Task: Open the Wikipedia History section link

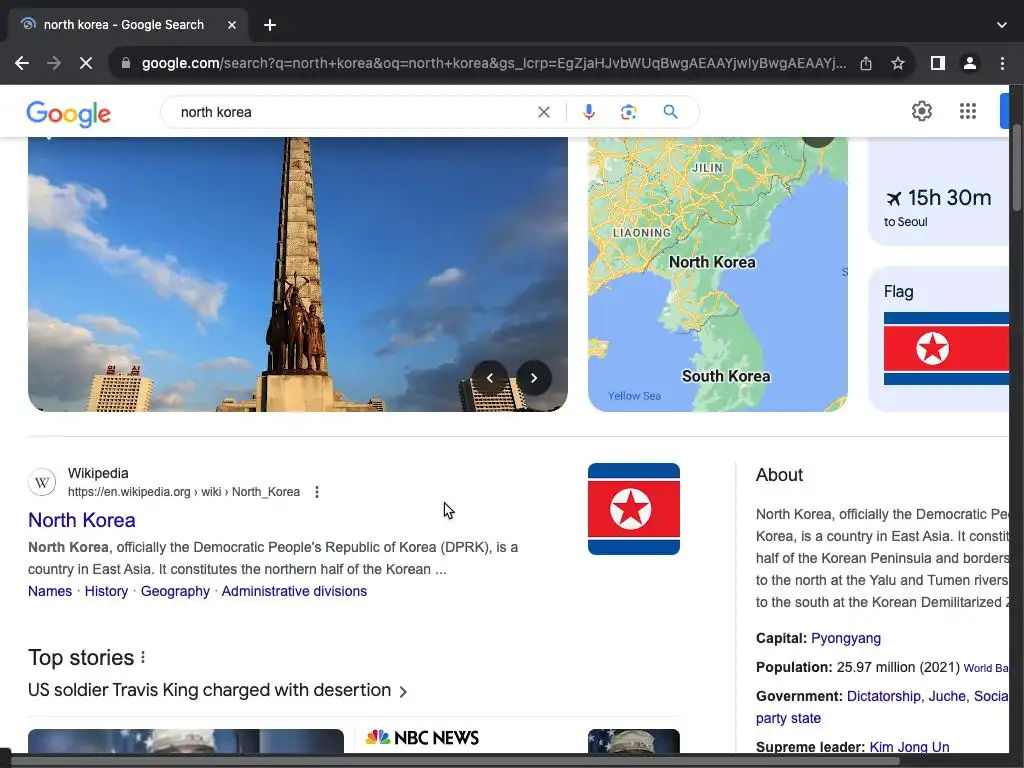Action: point(106,591)
